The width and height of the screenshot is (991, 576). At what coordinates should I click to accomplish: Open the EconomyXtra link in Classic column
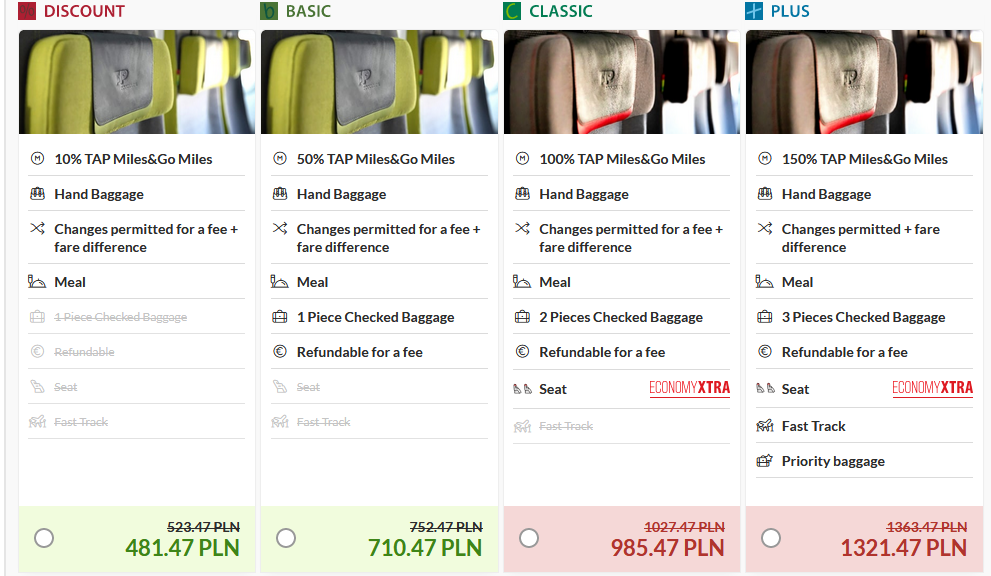(x=690, y=388)
